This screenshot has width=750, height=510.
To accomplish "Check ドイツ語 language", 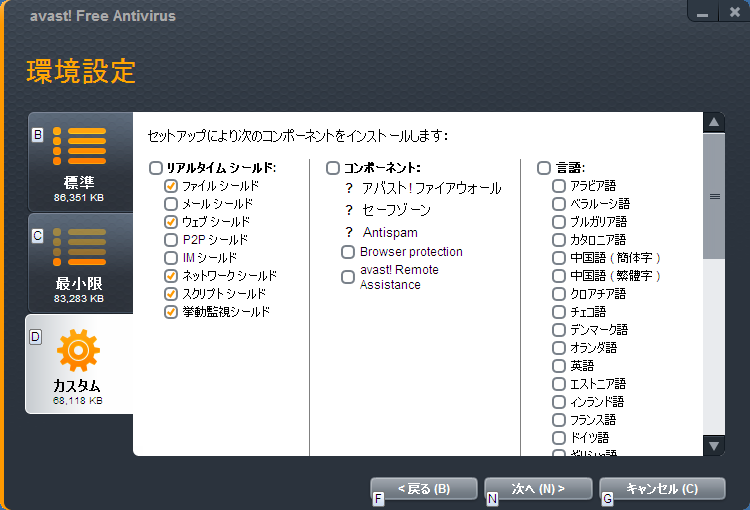I will (559, 438).
